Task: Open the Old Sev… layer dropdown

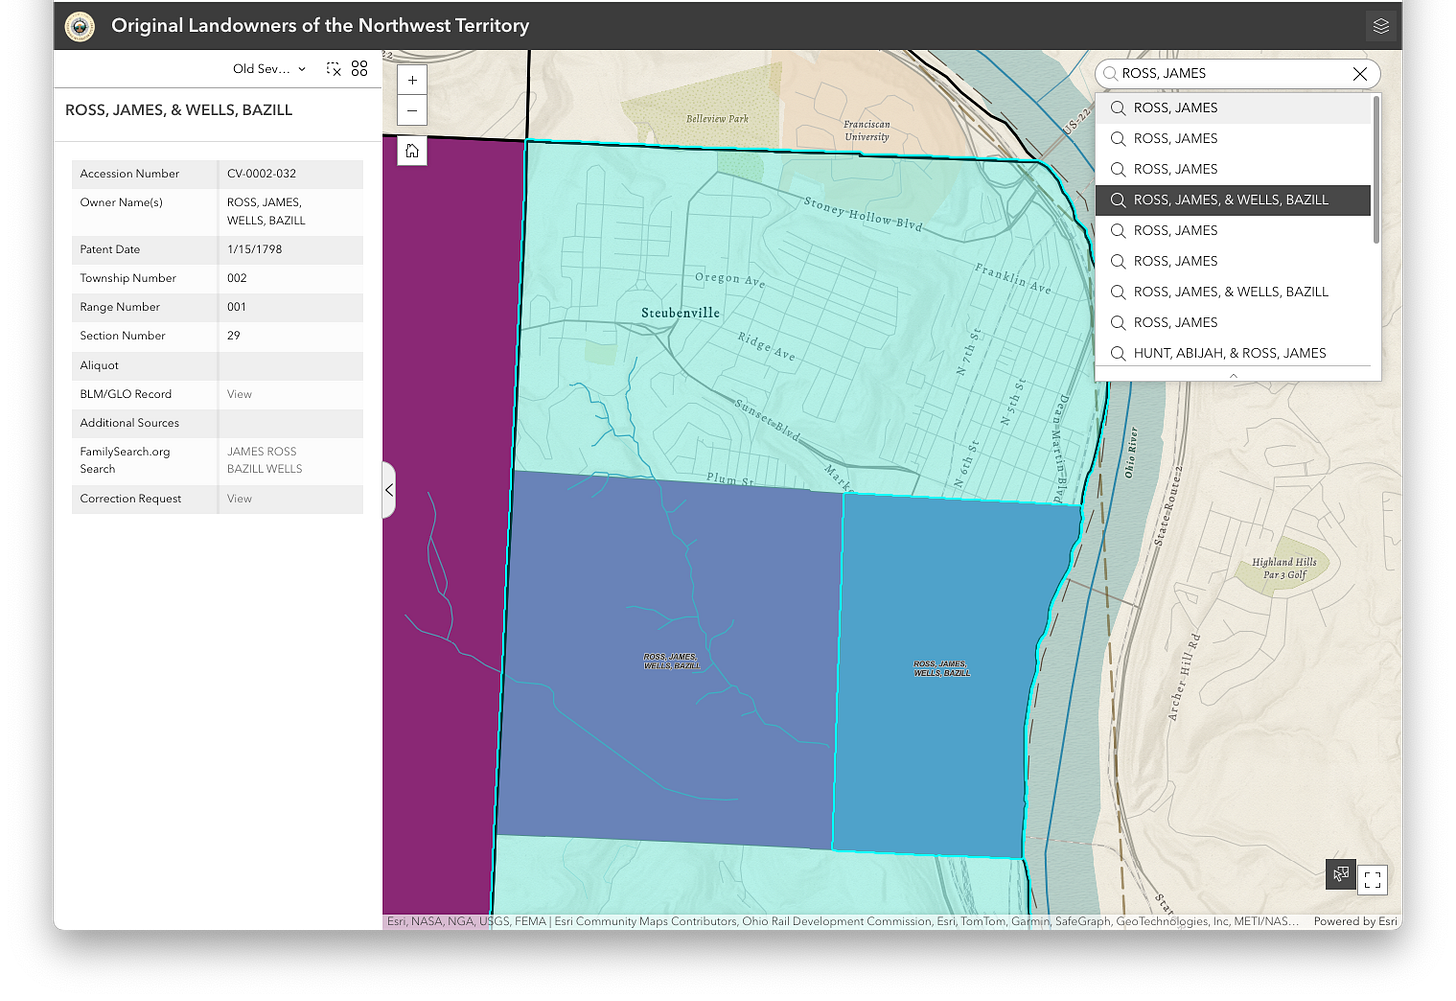Action: pyautogui.click(x=269, y=69)
